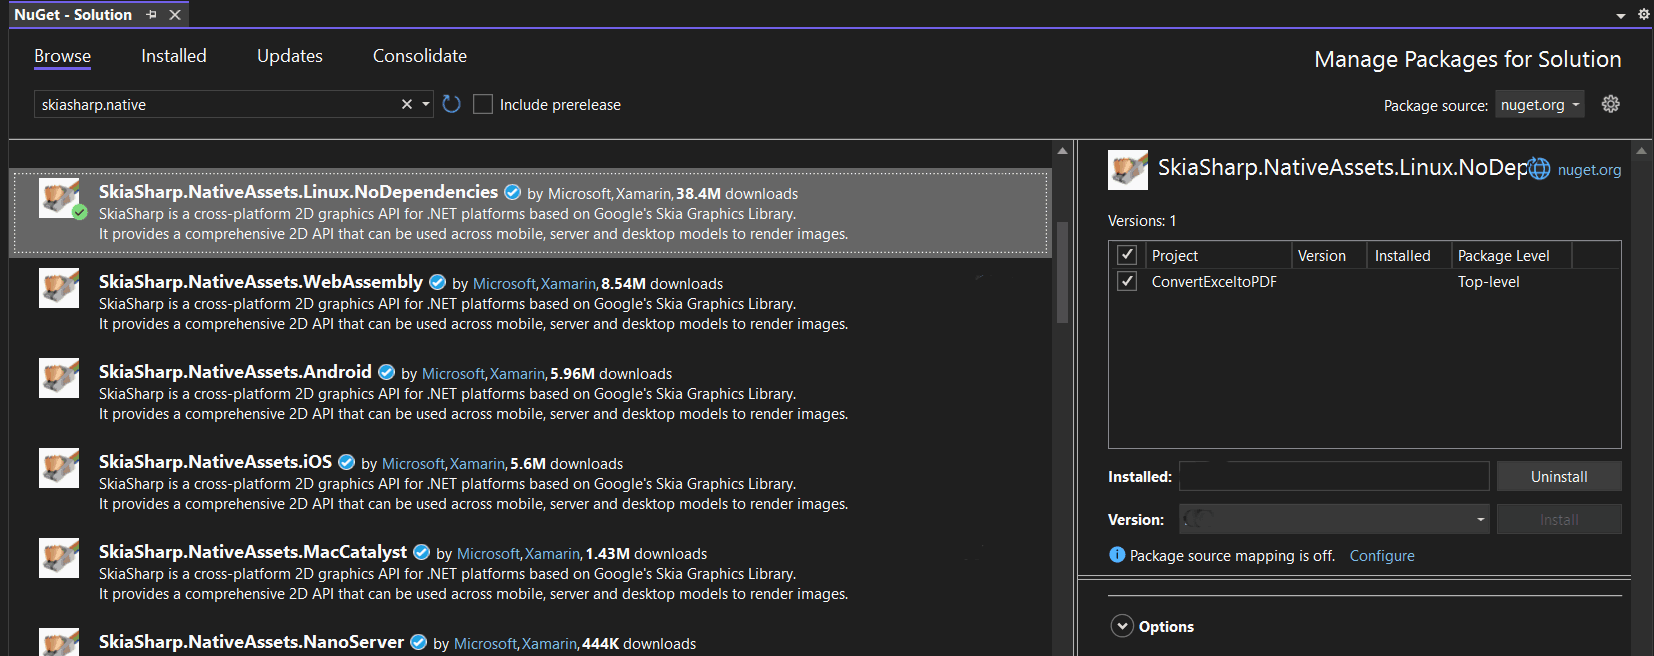This screenshot has height=656, width=1654.
Task: Switch to the Installed tab
Action: [x=174, y=56]
